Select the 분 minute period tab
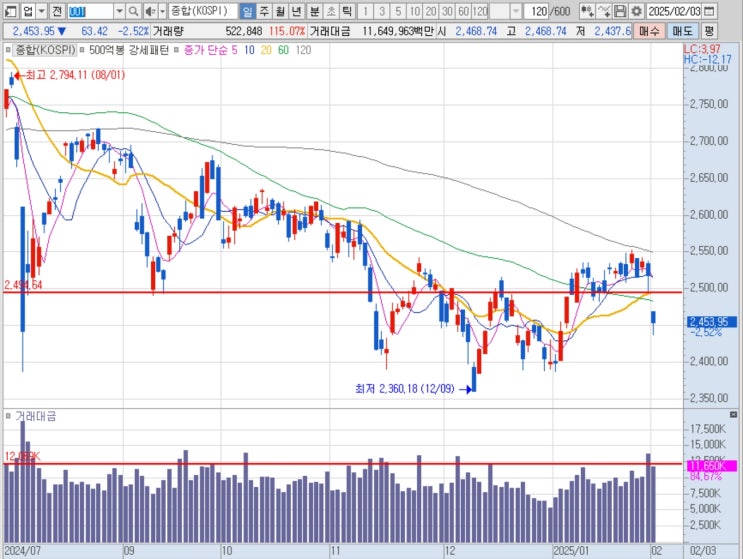 point(314,10)
